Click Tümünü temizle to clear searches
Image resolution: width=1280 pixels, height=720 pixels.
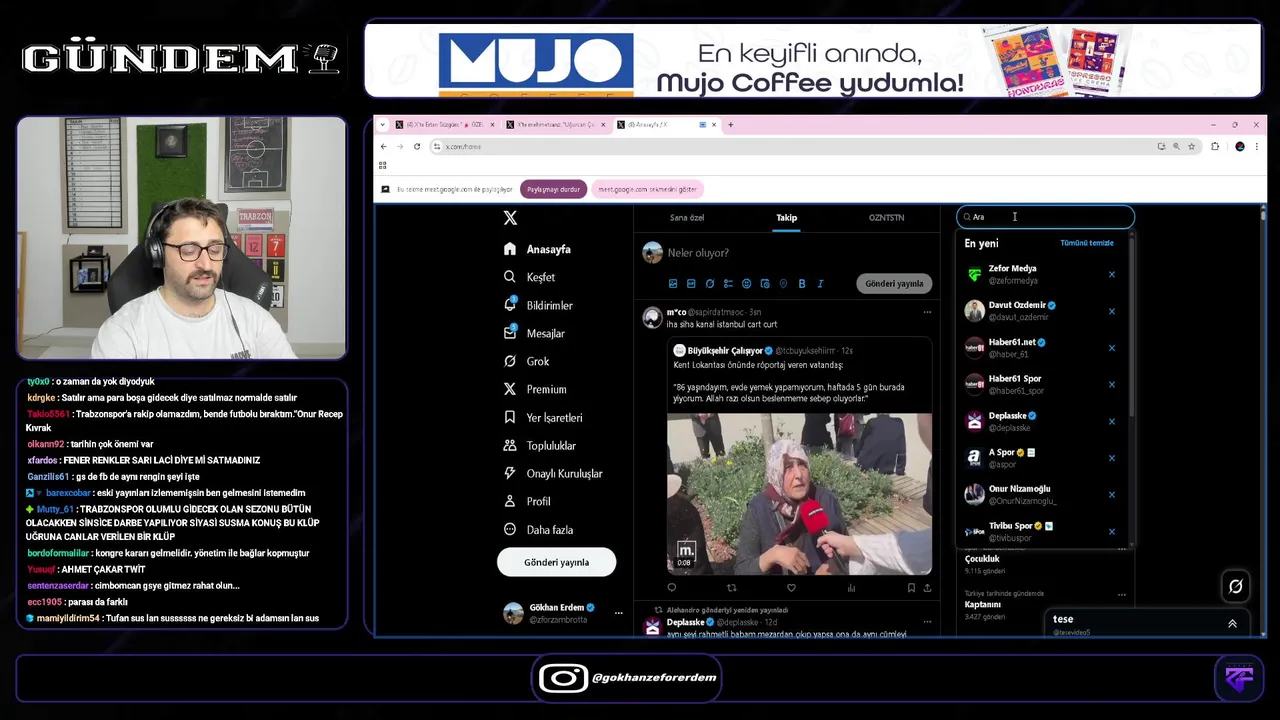[1087, 243]
